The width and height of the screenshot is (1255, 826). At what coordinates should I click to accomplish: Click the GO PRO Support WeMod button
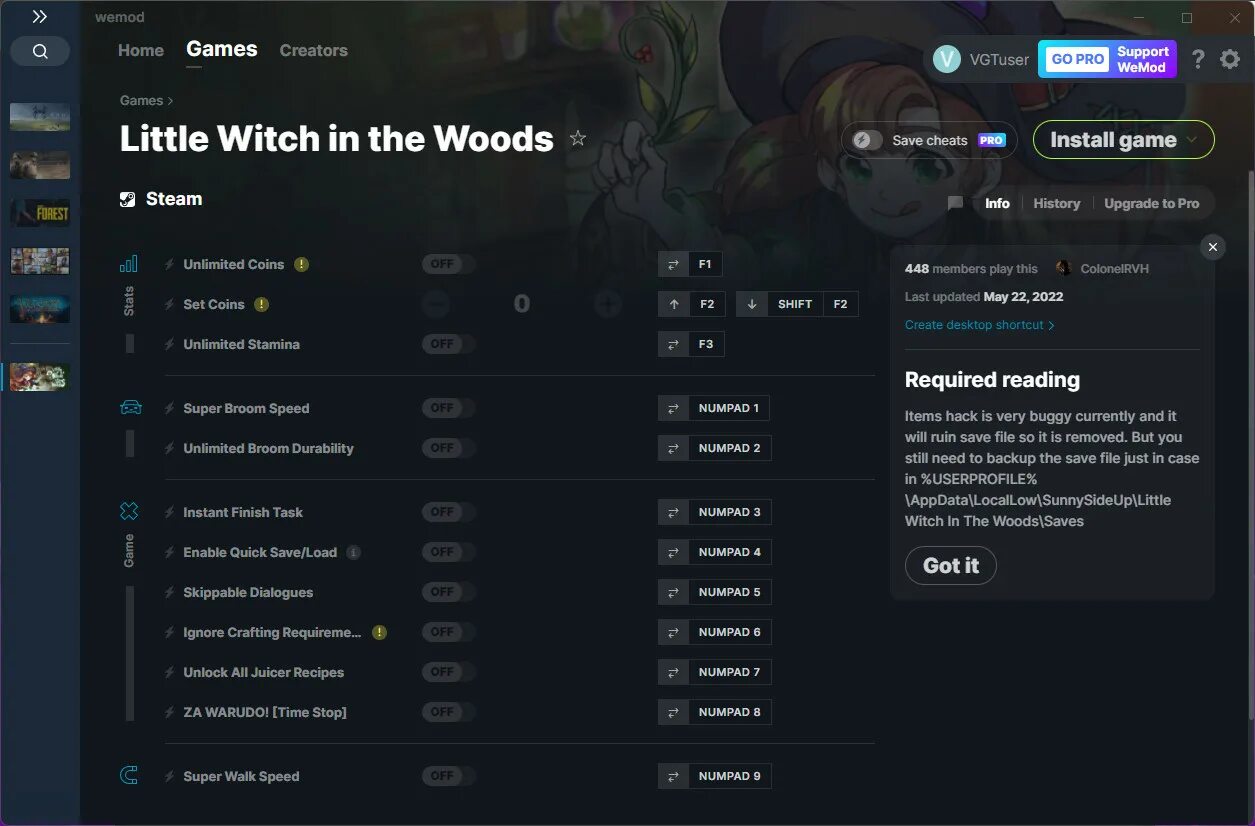click(x=1107, y=59)
